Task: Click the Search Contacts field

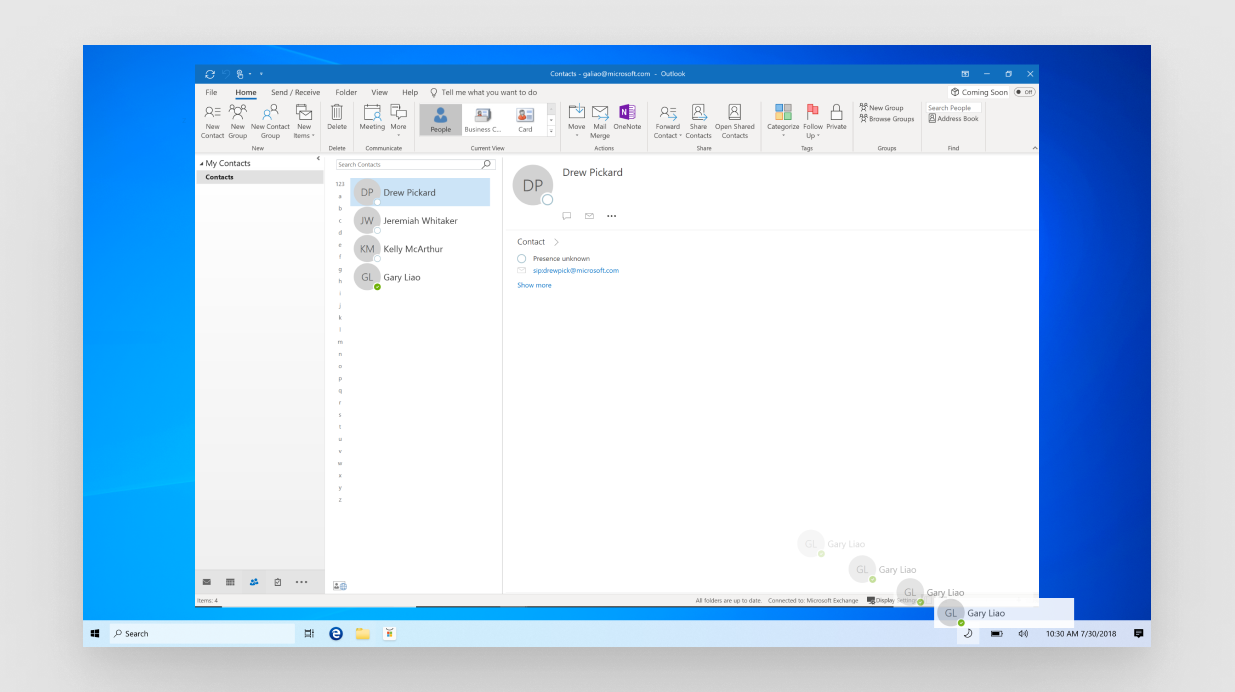Action: tap(415, 164)
